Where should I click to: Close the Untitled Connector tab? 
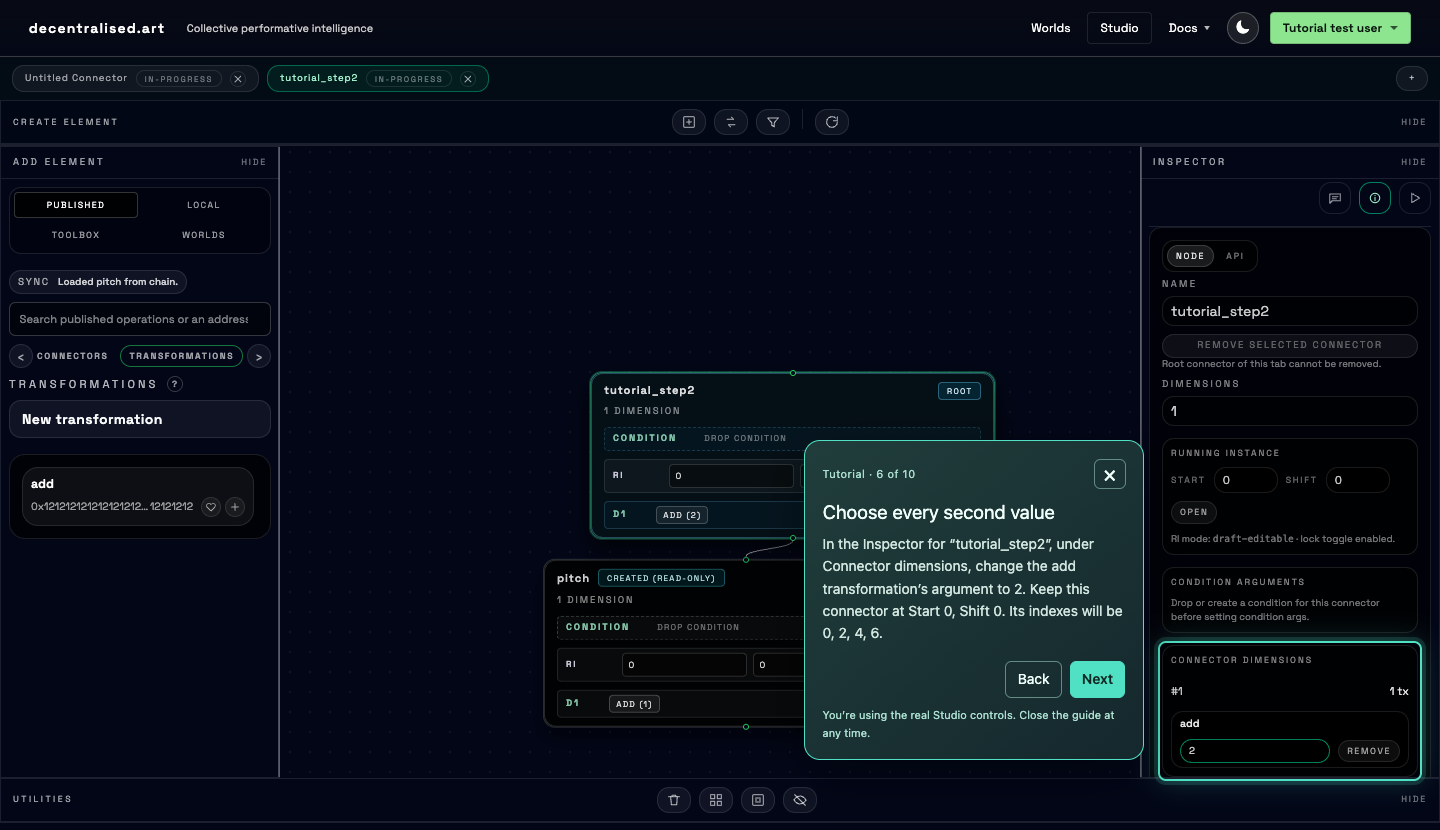(x=238, y=79)
